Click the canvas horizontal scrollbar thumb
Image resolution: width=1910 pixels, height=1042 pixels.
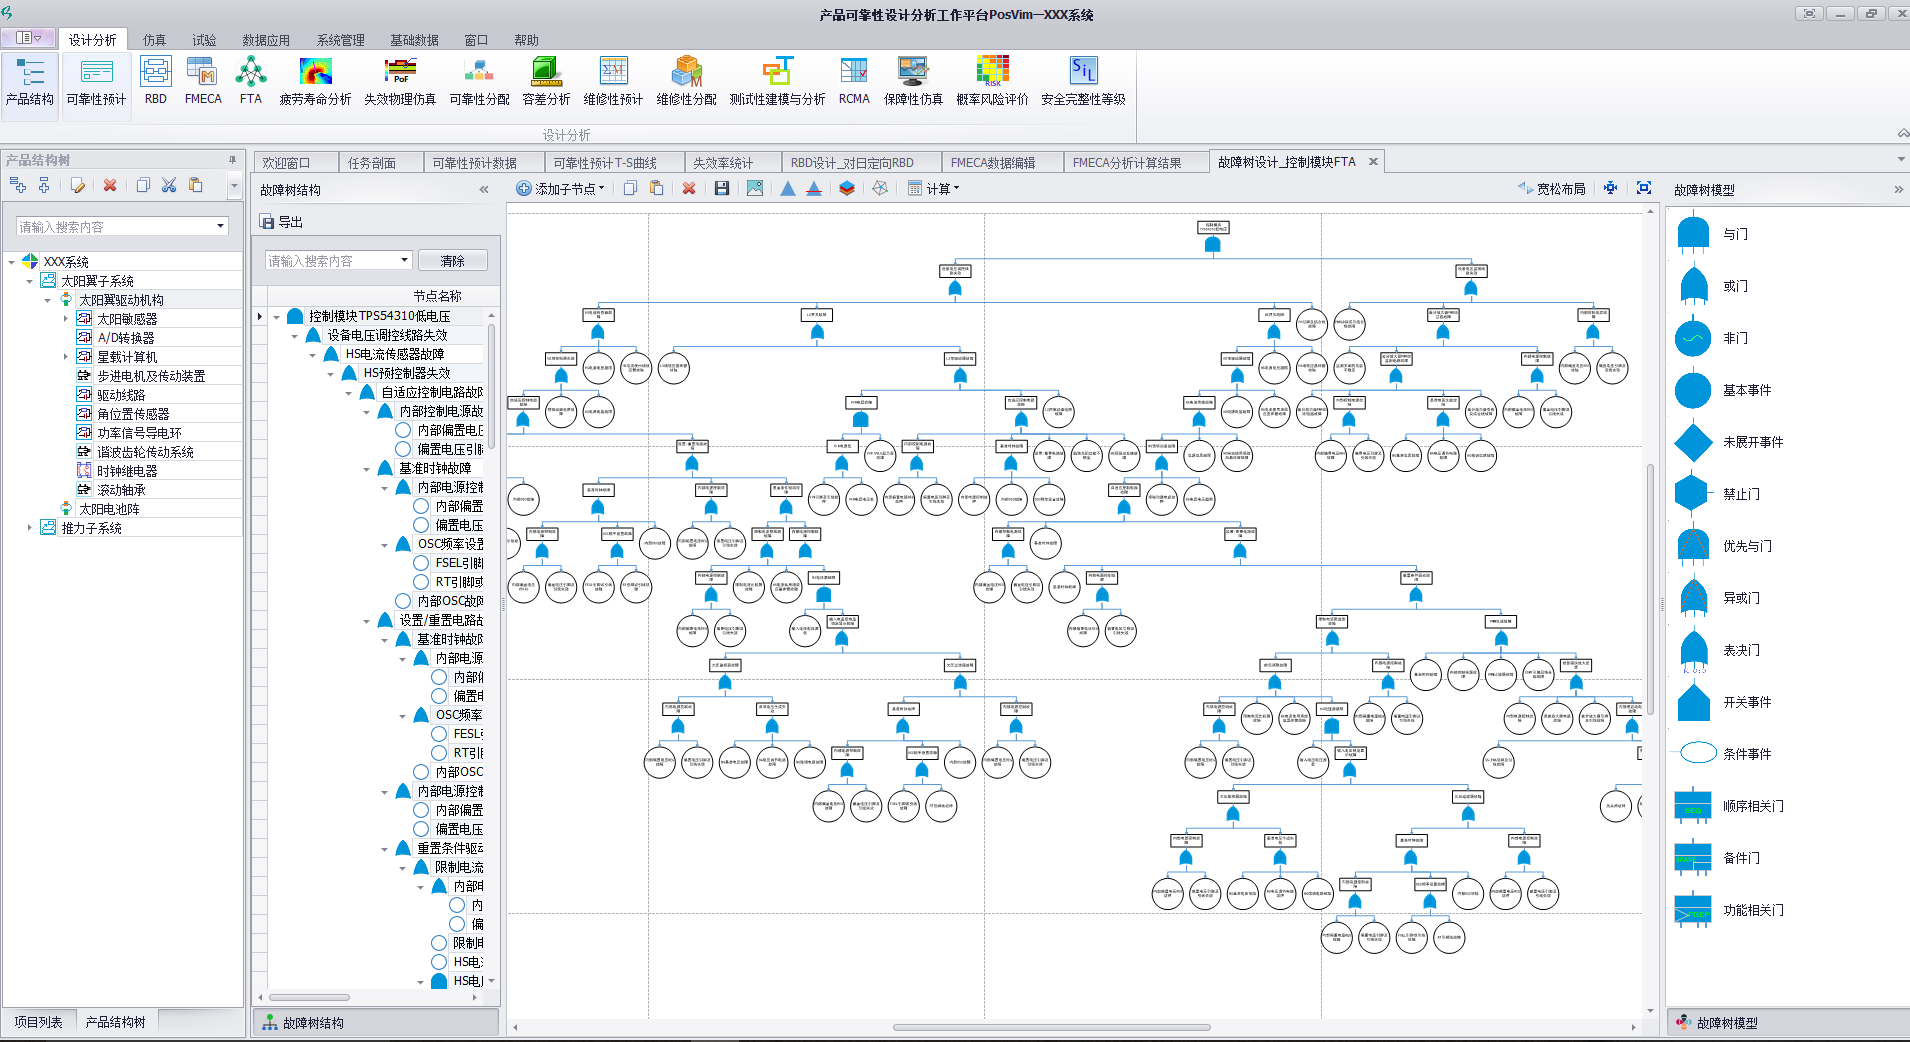(x=1051, y=1027)
